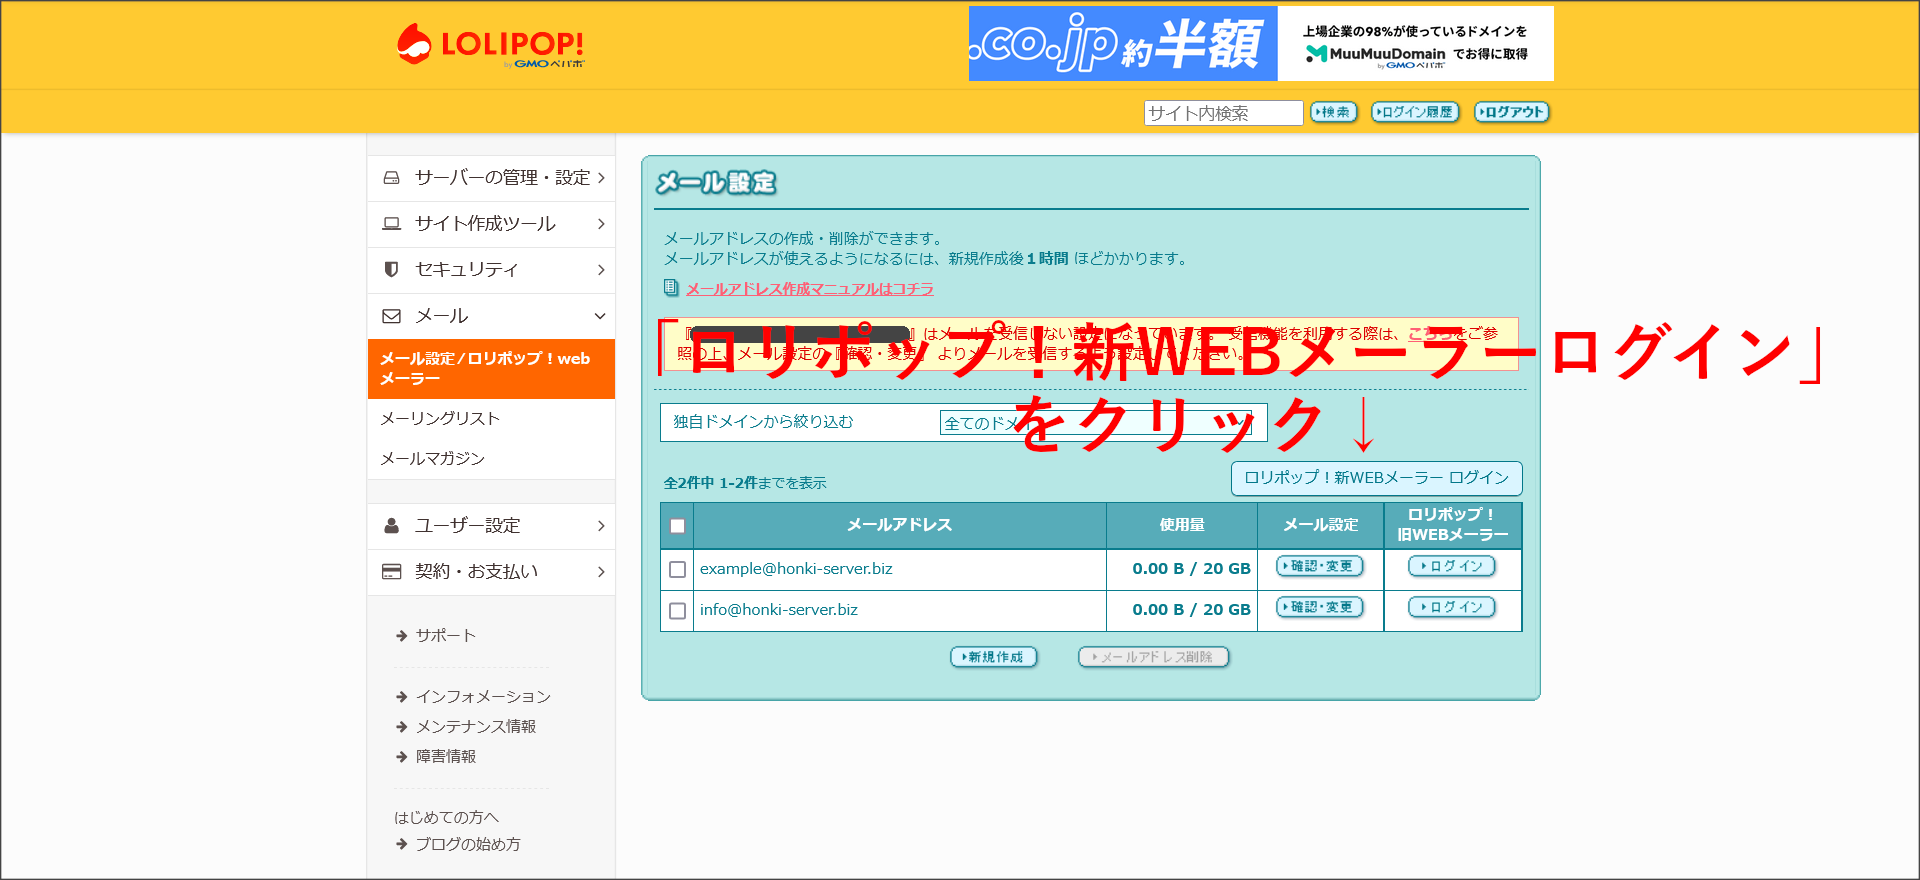Open メーリングリスト in the sidebar
The width and height of the screenshot is (1920, 880).
(440, 419)
